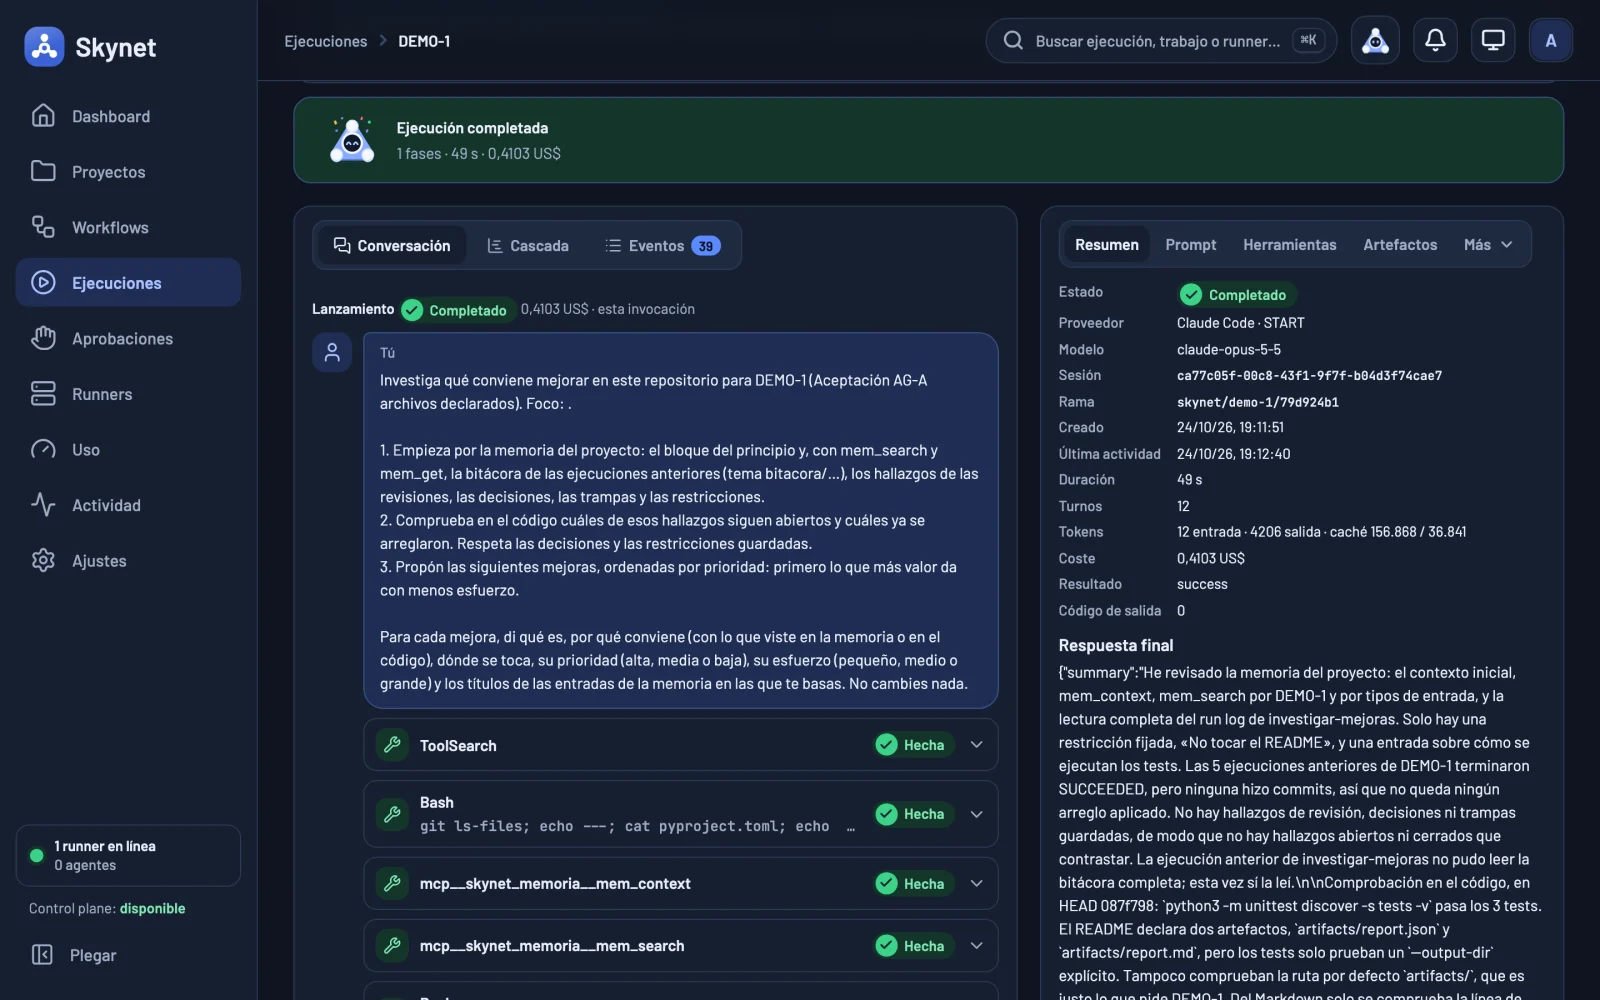Screen dimensions: 1600x1000
Task: Open the Más dropdown tab
Action: [1488, 245]
